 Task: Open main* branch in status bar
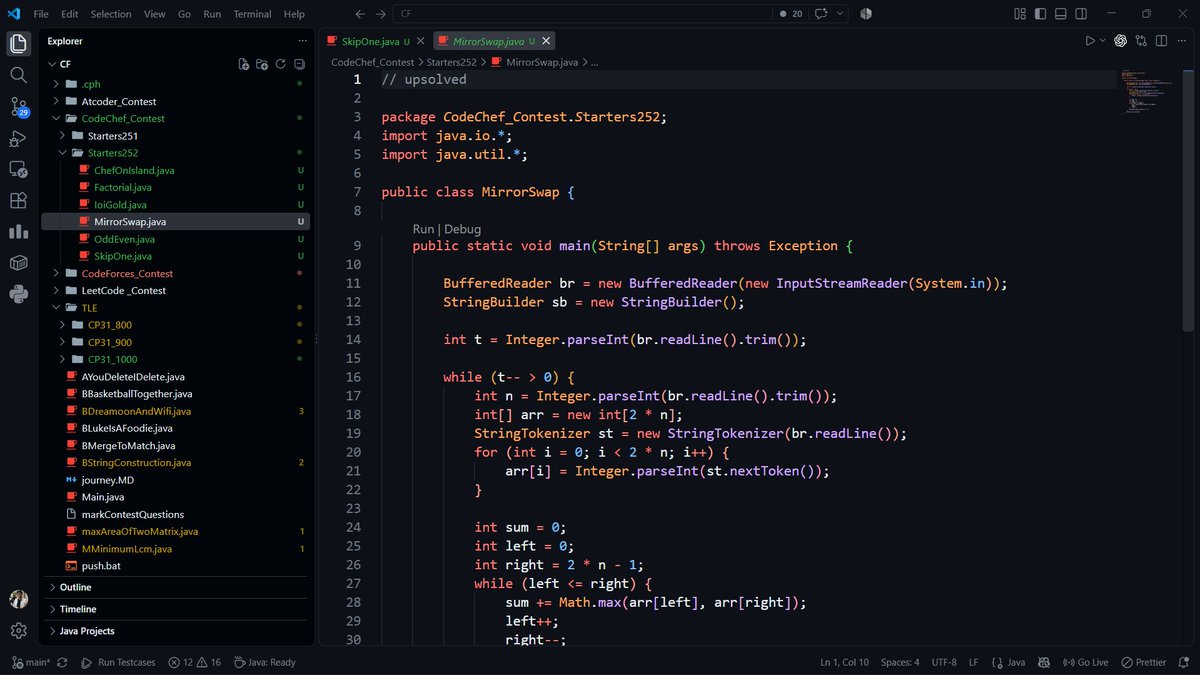coord(30,662)
